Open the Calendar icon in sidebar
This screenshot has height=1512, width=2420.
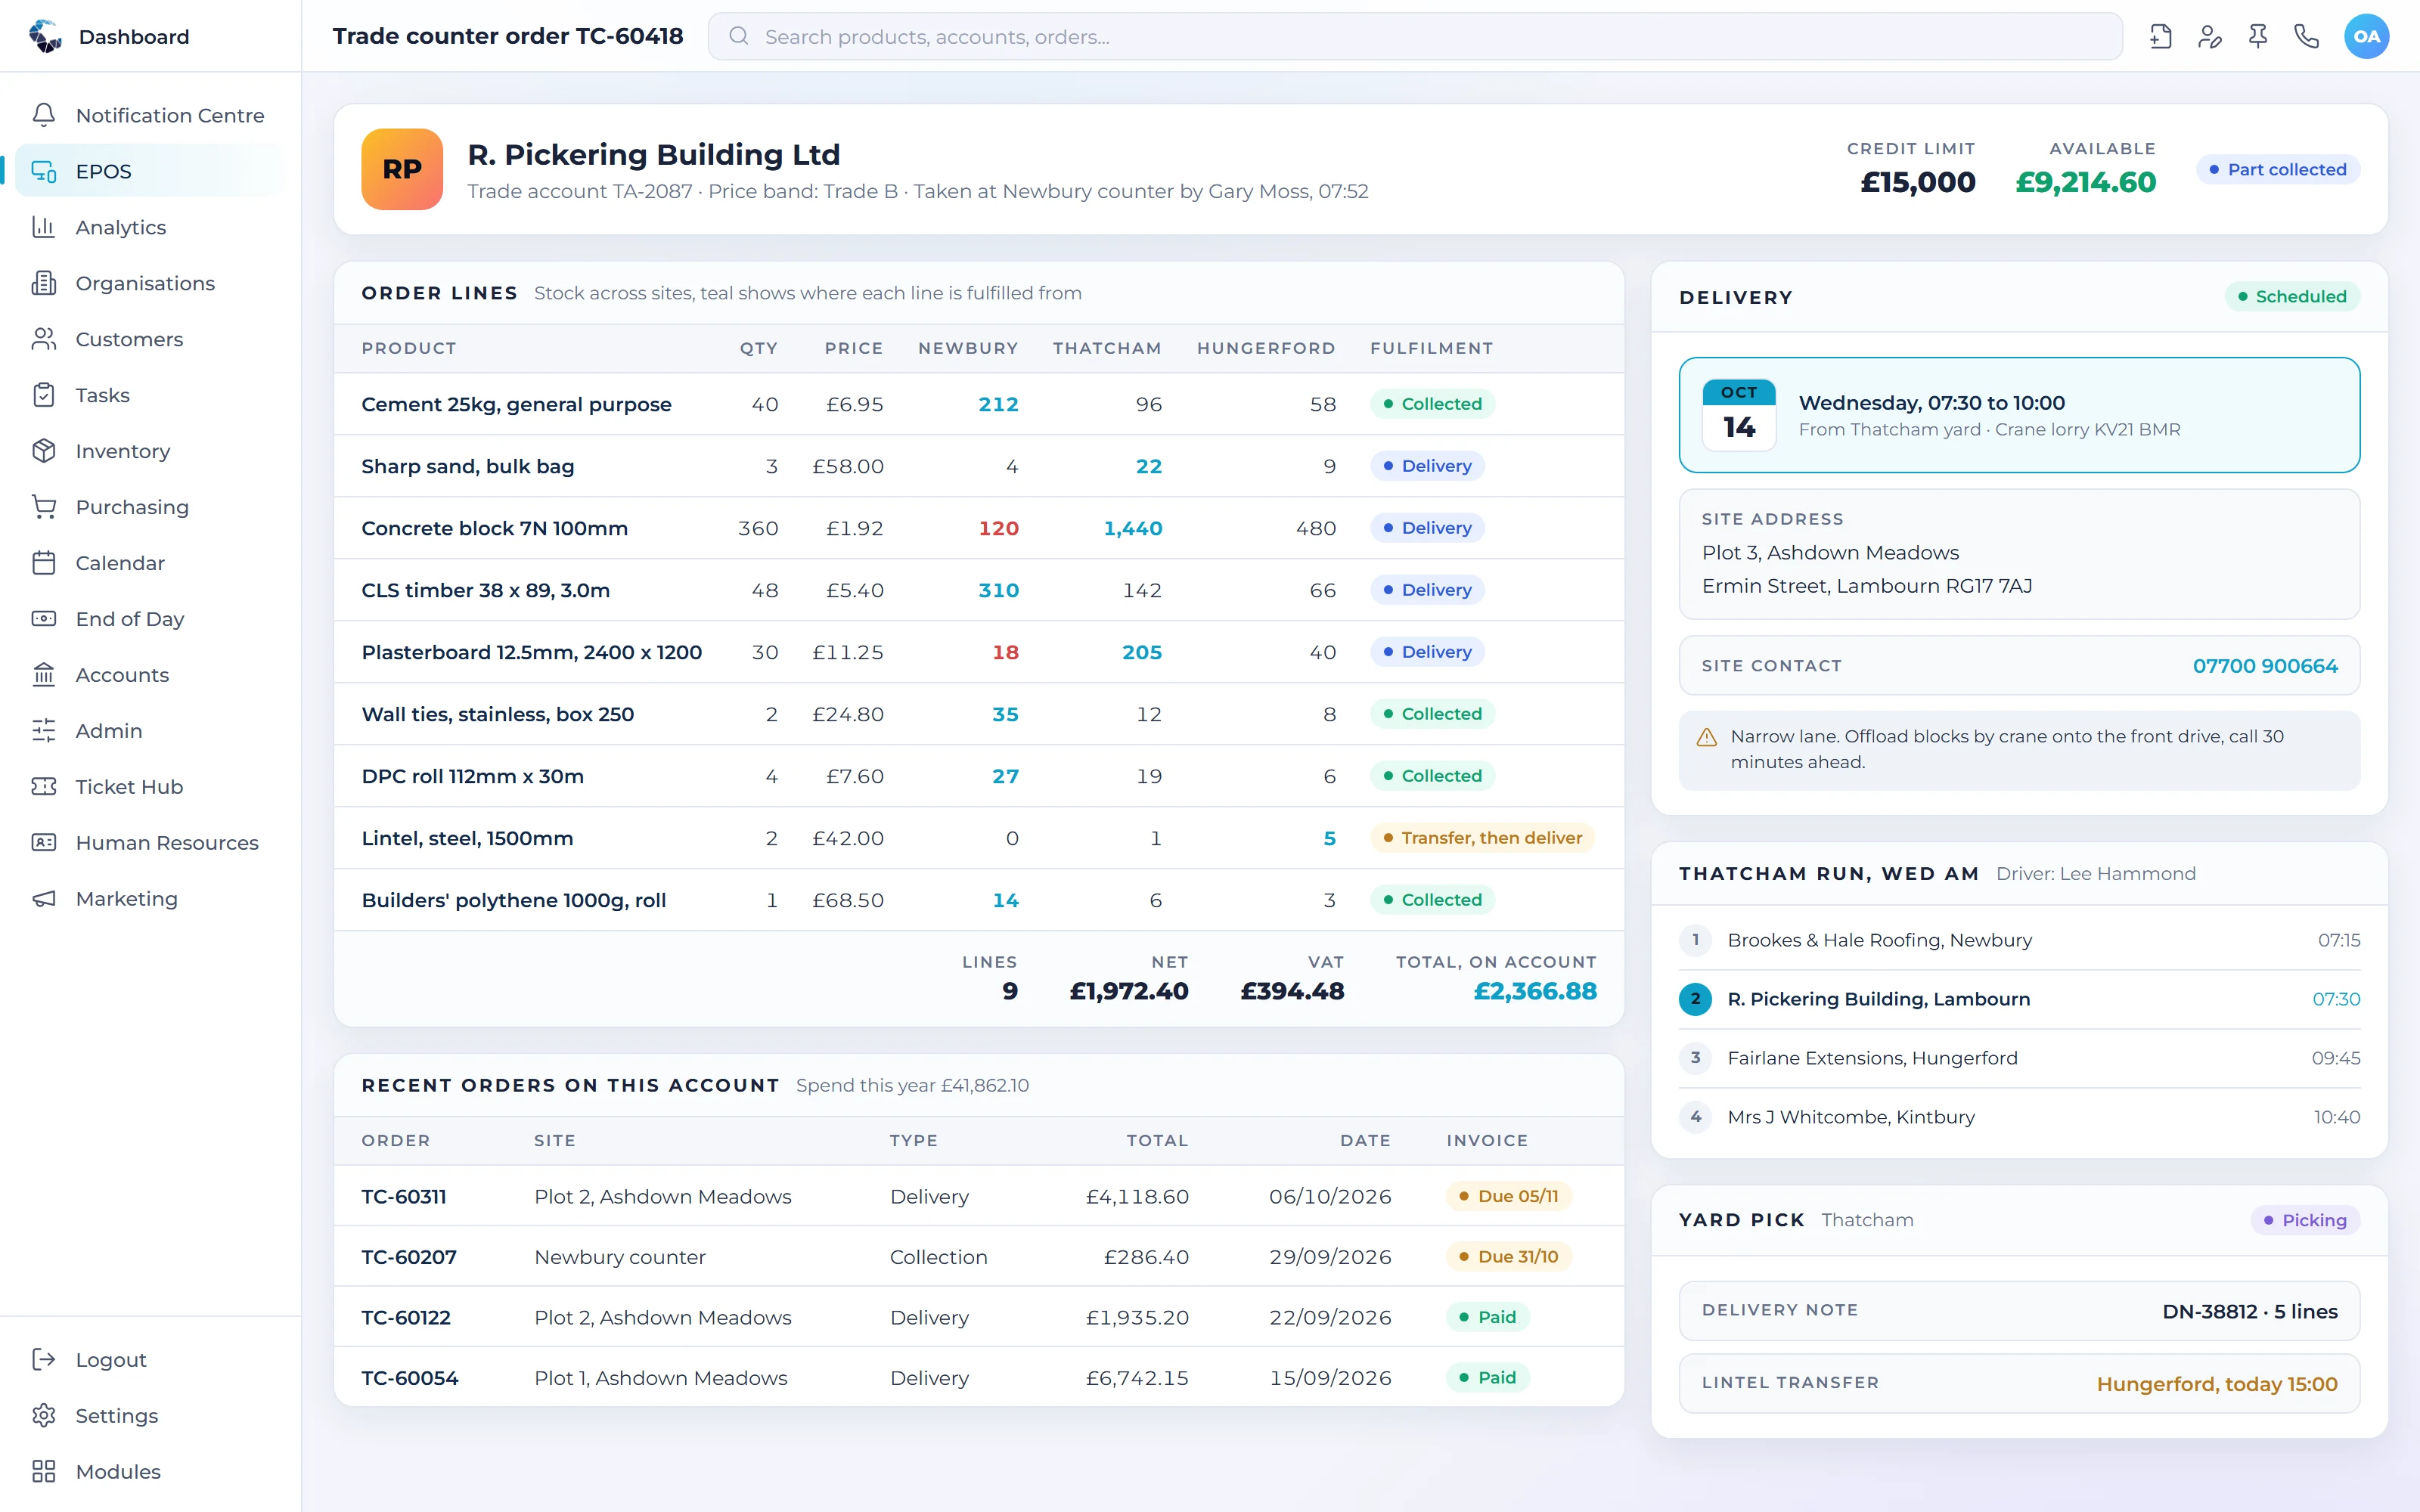pos(44,563)
